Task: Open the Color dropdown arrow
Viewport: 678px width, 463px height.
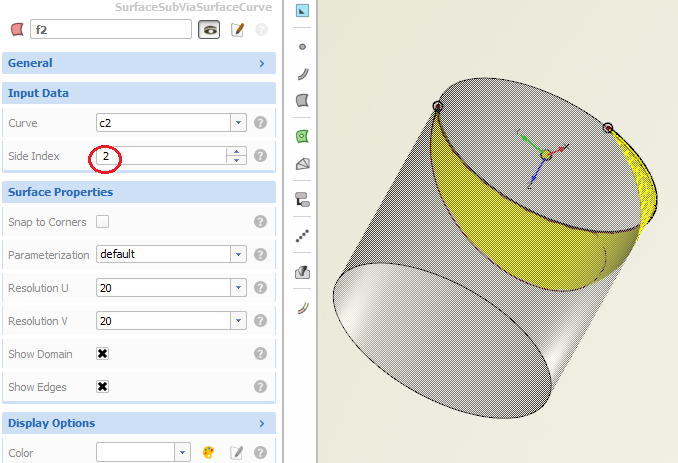Action: pyautogui.click(x=182, y=452)
